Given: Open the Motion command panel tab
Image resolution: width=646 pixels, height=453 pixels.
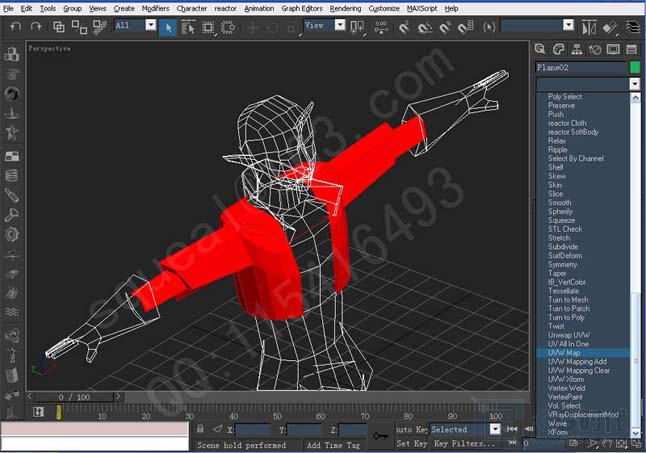Looking at the screenshot, I should (x=595, y=49).
